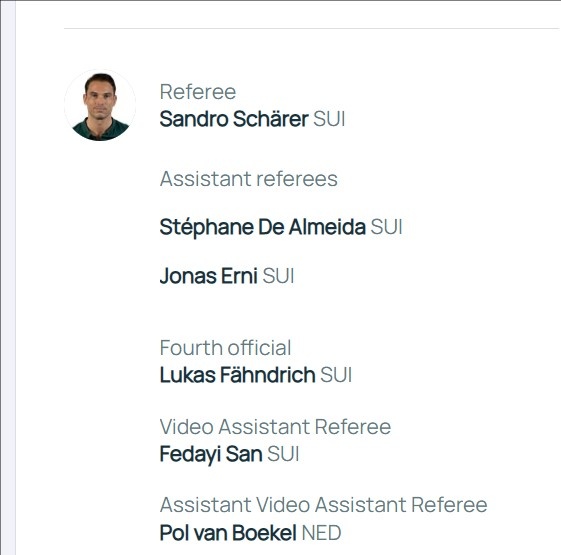561x555 pixels.
Task: Select assistant referee Jonas Erni
Action: click(209, 276)
